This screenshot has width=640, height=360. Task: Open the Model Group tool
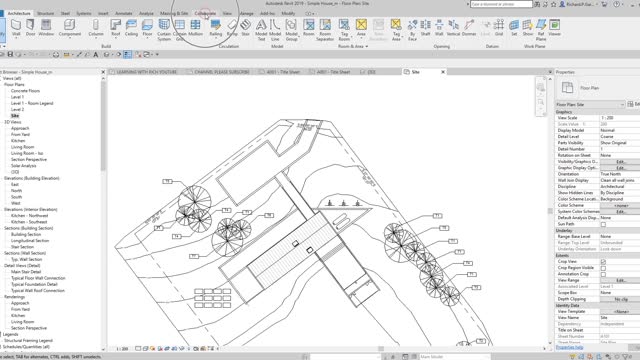[291, 30]
